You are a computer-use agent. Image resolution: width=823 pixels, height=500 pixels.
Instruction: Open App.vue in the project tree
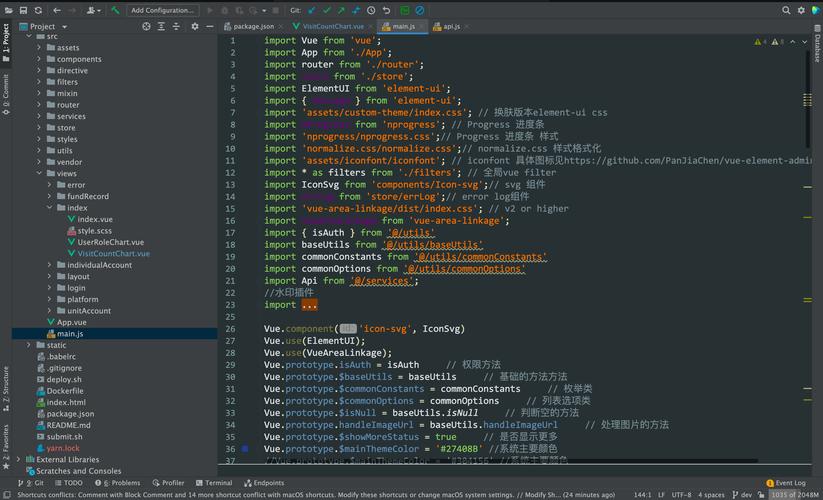coord(71,322)
